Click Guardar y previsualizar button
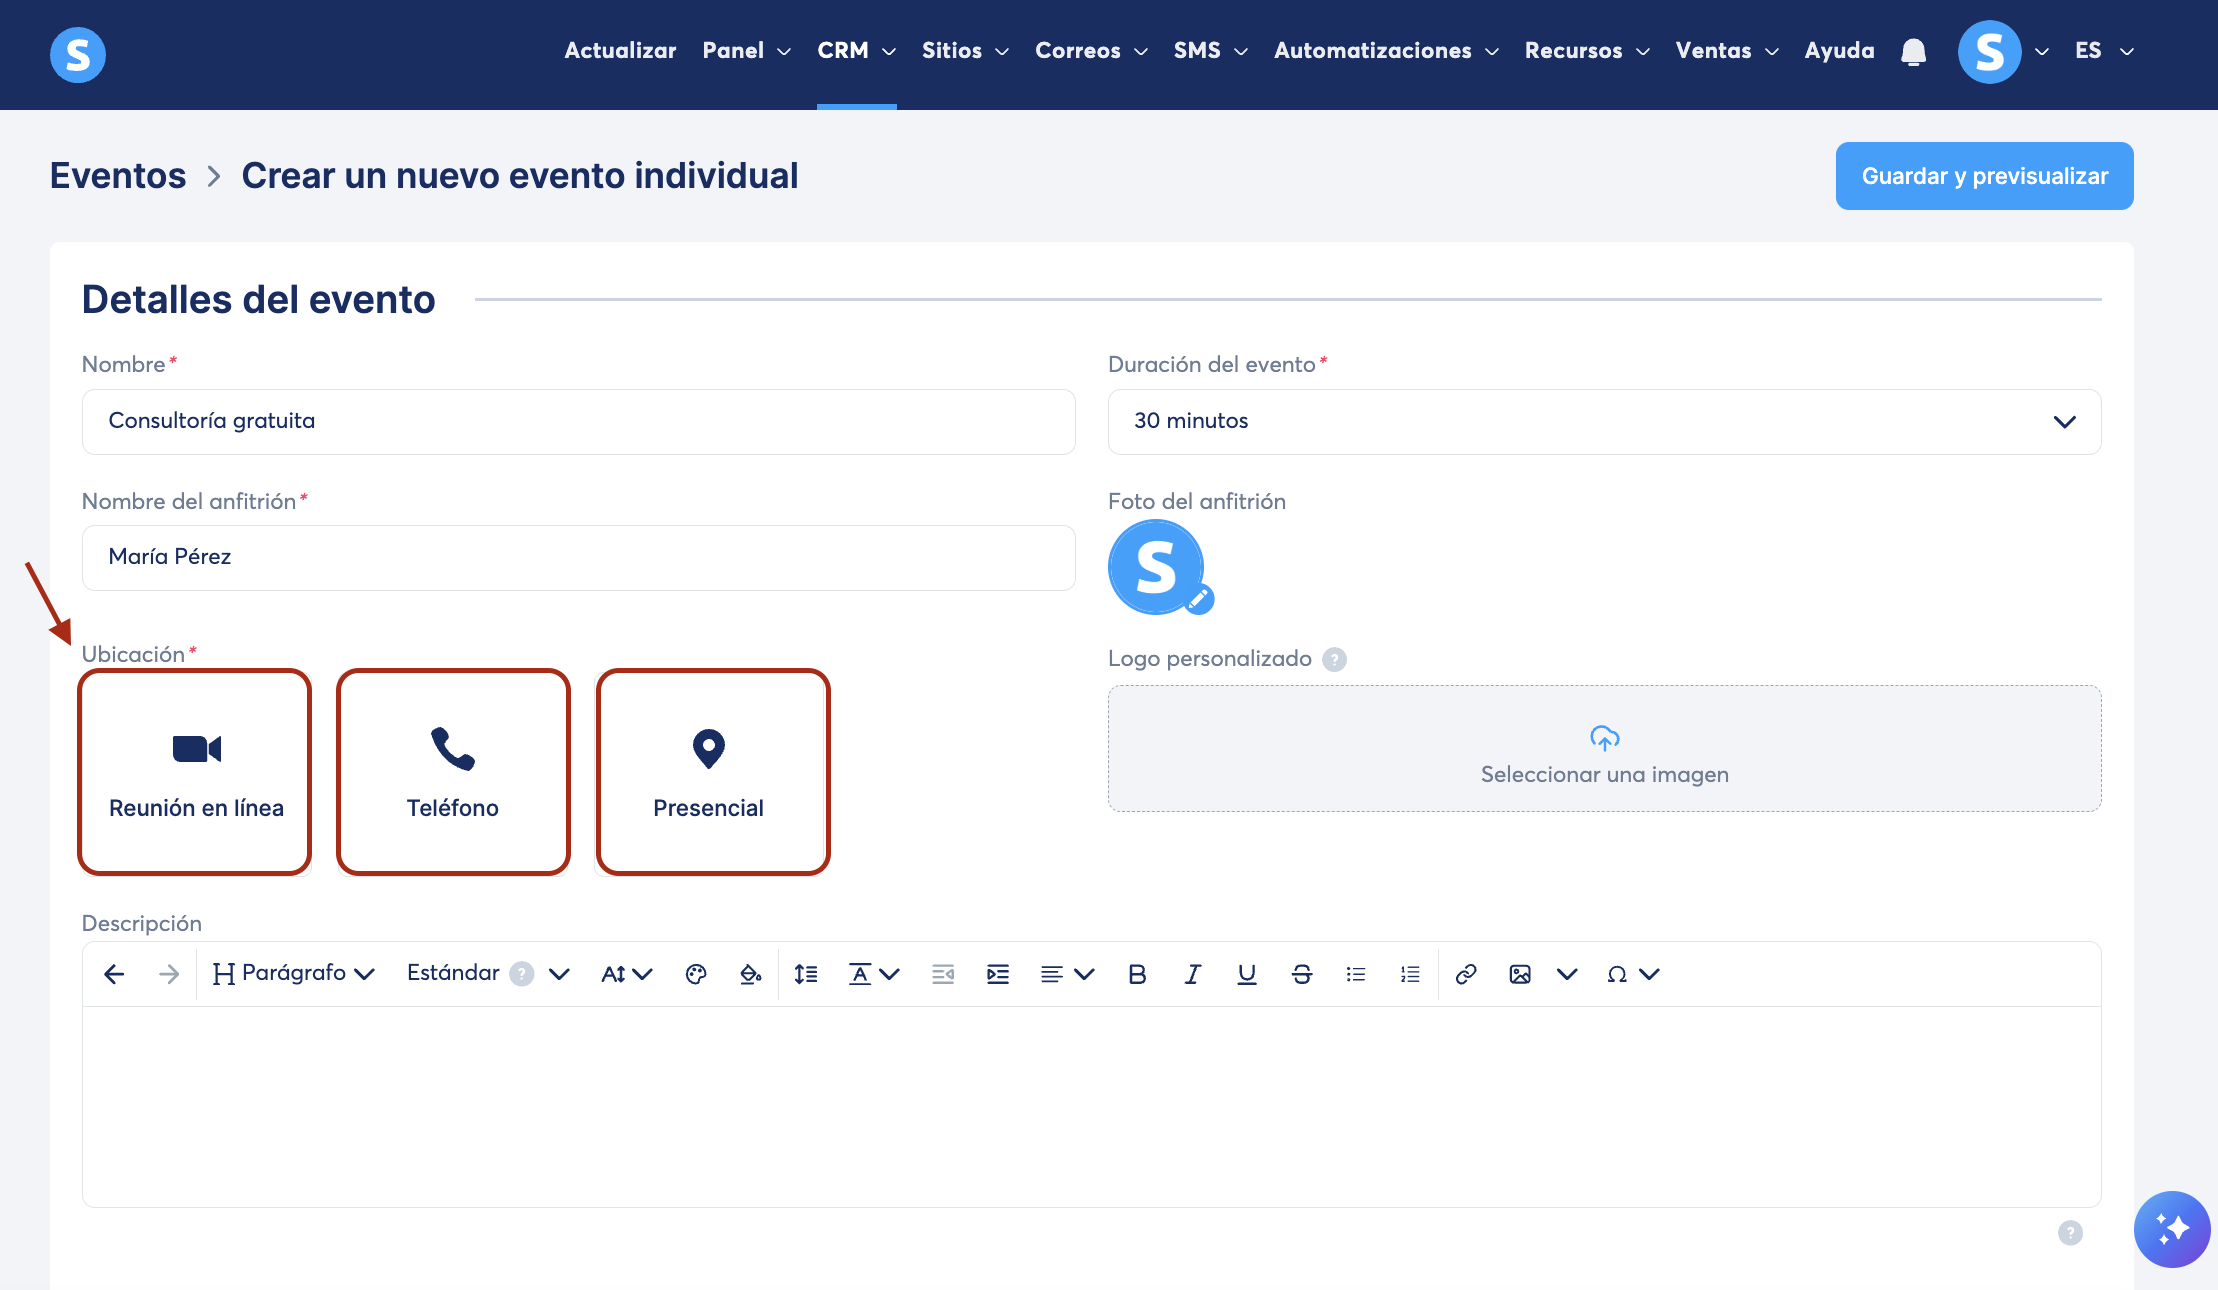Viewport: 2218px width, 1290px height. tap(1984, 176)
